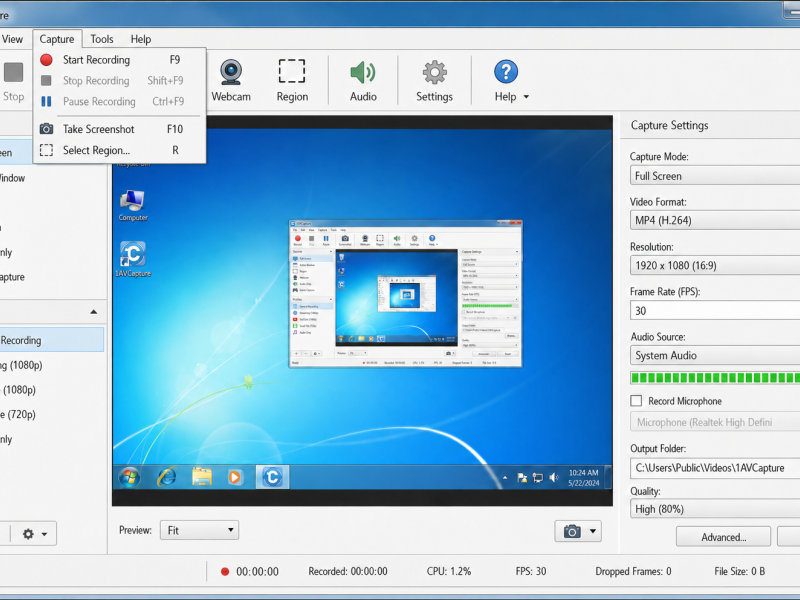Open the View menu
Image resolution: width=800 pixels, height=600 pixels.
pyautogui.click(x=12, y=39)
